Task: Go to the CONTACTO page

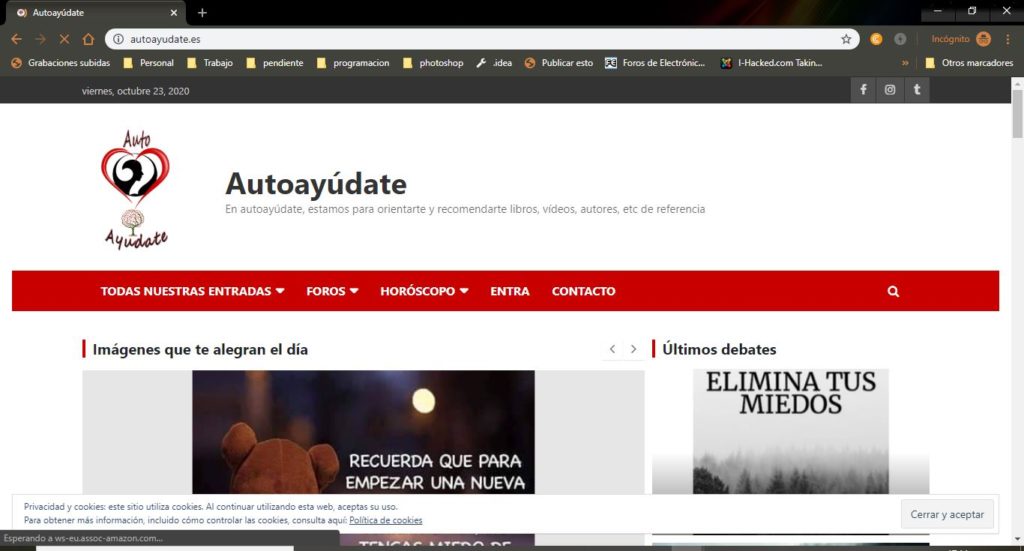Action: coord(584,291)
